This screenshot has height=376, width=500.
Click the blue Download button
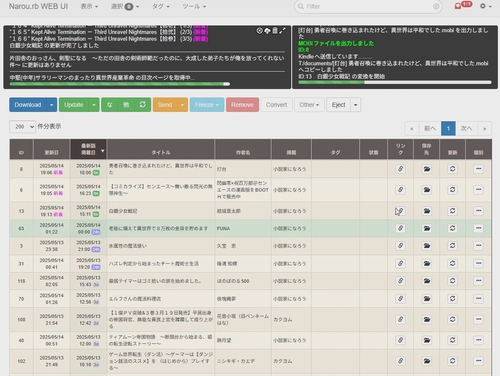(28, 105)
